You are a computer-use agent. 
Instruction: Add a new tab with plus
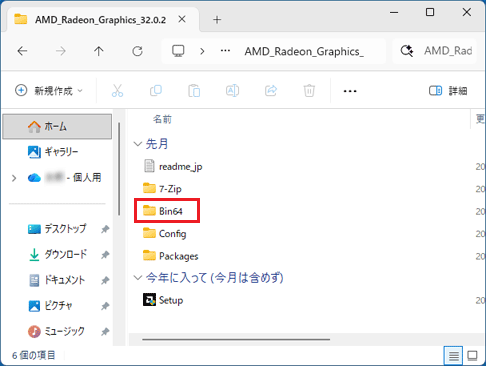click(217, 20)
